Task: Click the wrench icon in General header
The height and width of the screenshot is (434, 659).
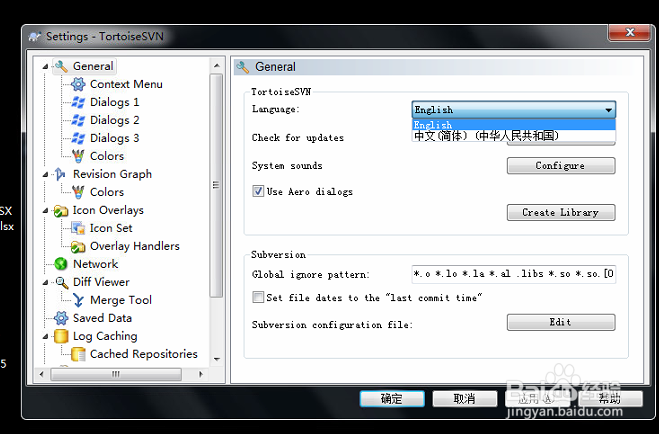Action: [x=243, y=67]
